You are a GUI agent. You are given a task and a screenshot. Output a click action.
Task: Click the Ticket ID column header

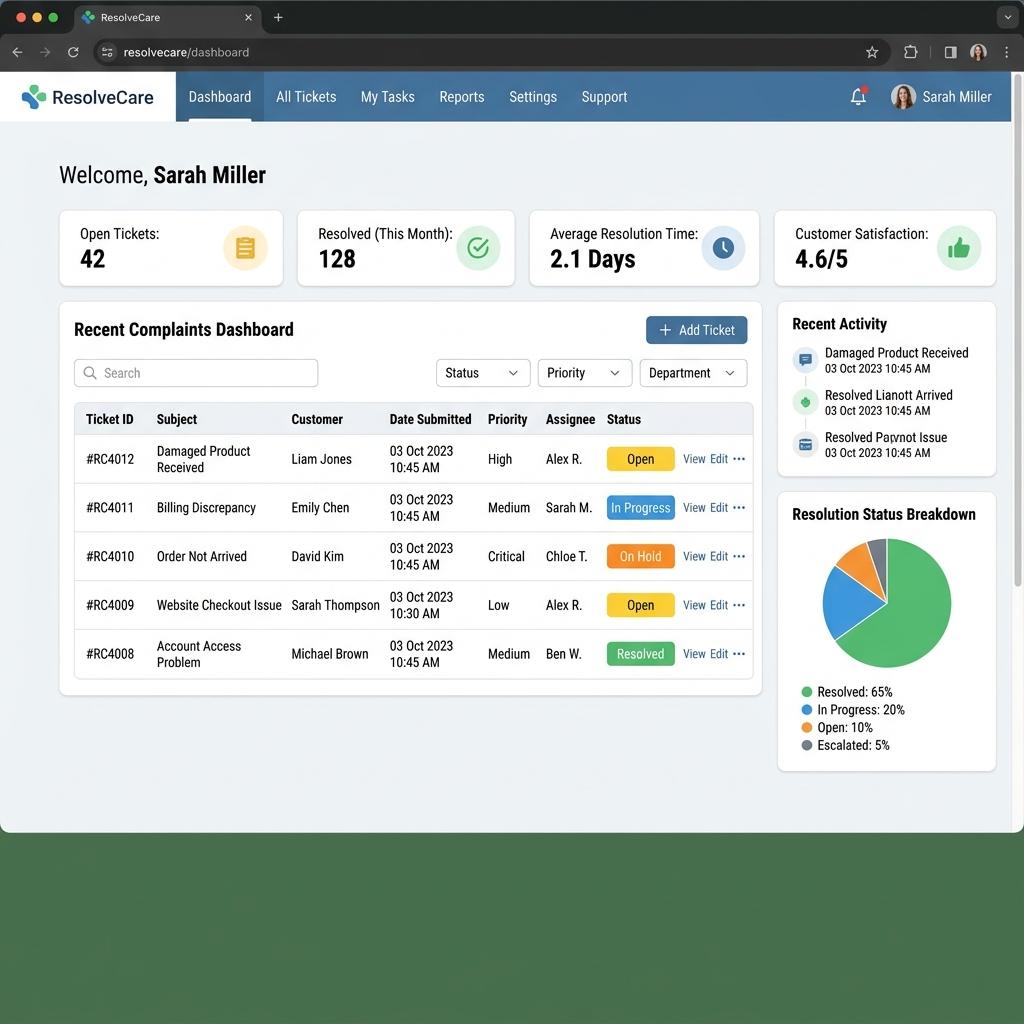coord(110,419)
